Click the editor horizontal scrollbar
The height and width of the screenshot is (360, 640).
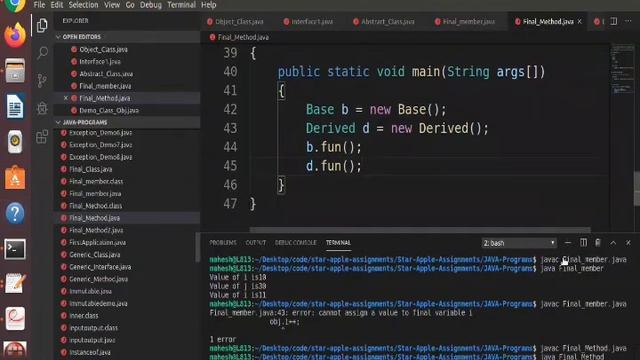[420, 230]
